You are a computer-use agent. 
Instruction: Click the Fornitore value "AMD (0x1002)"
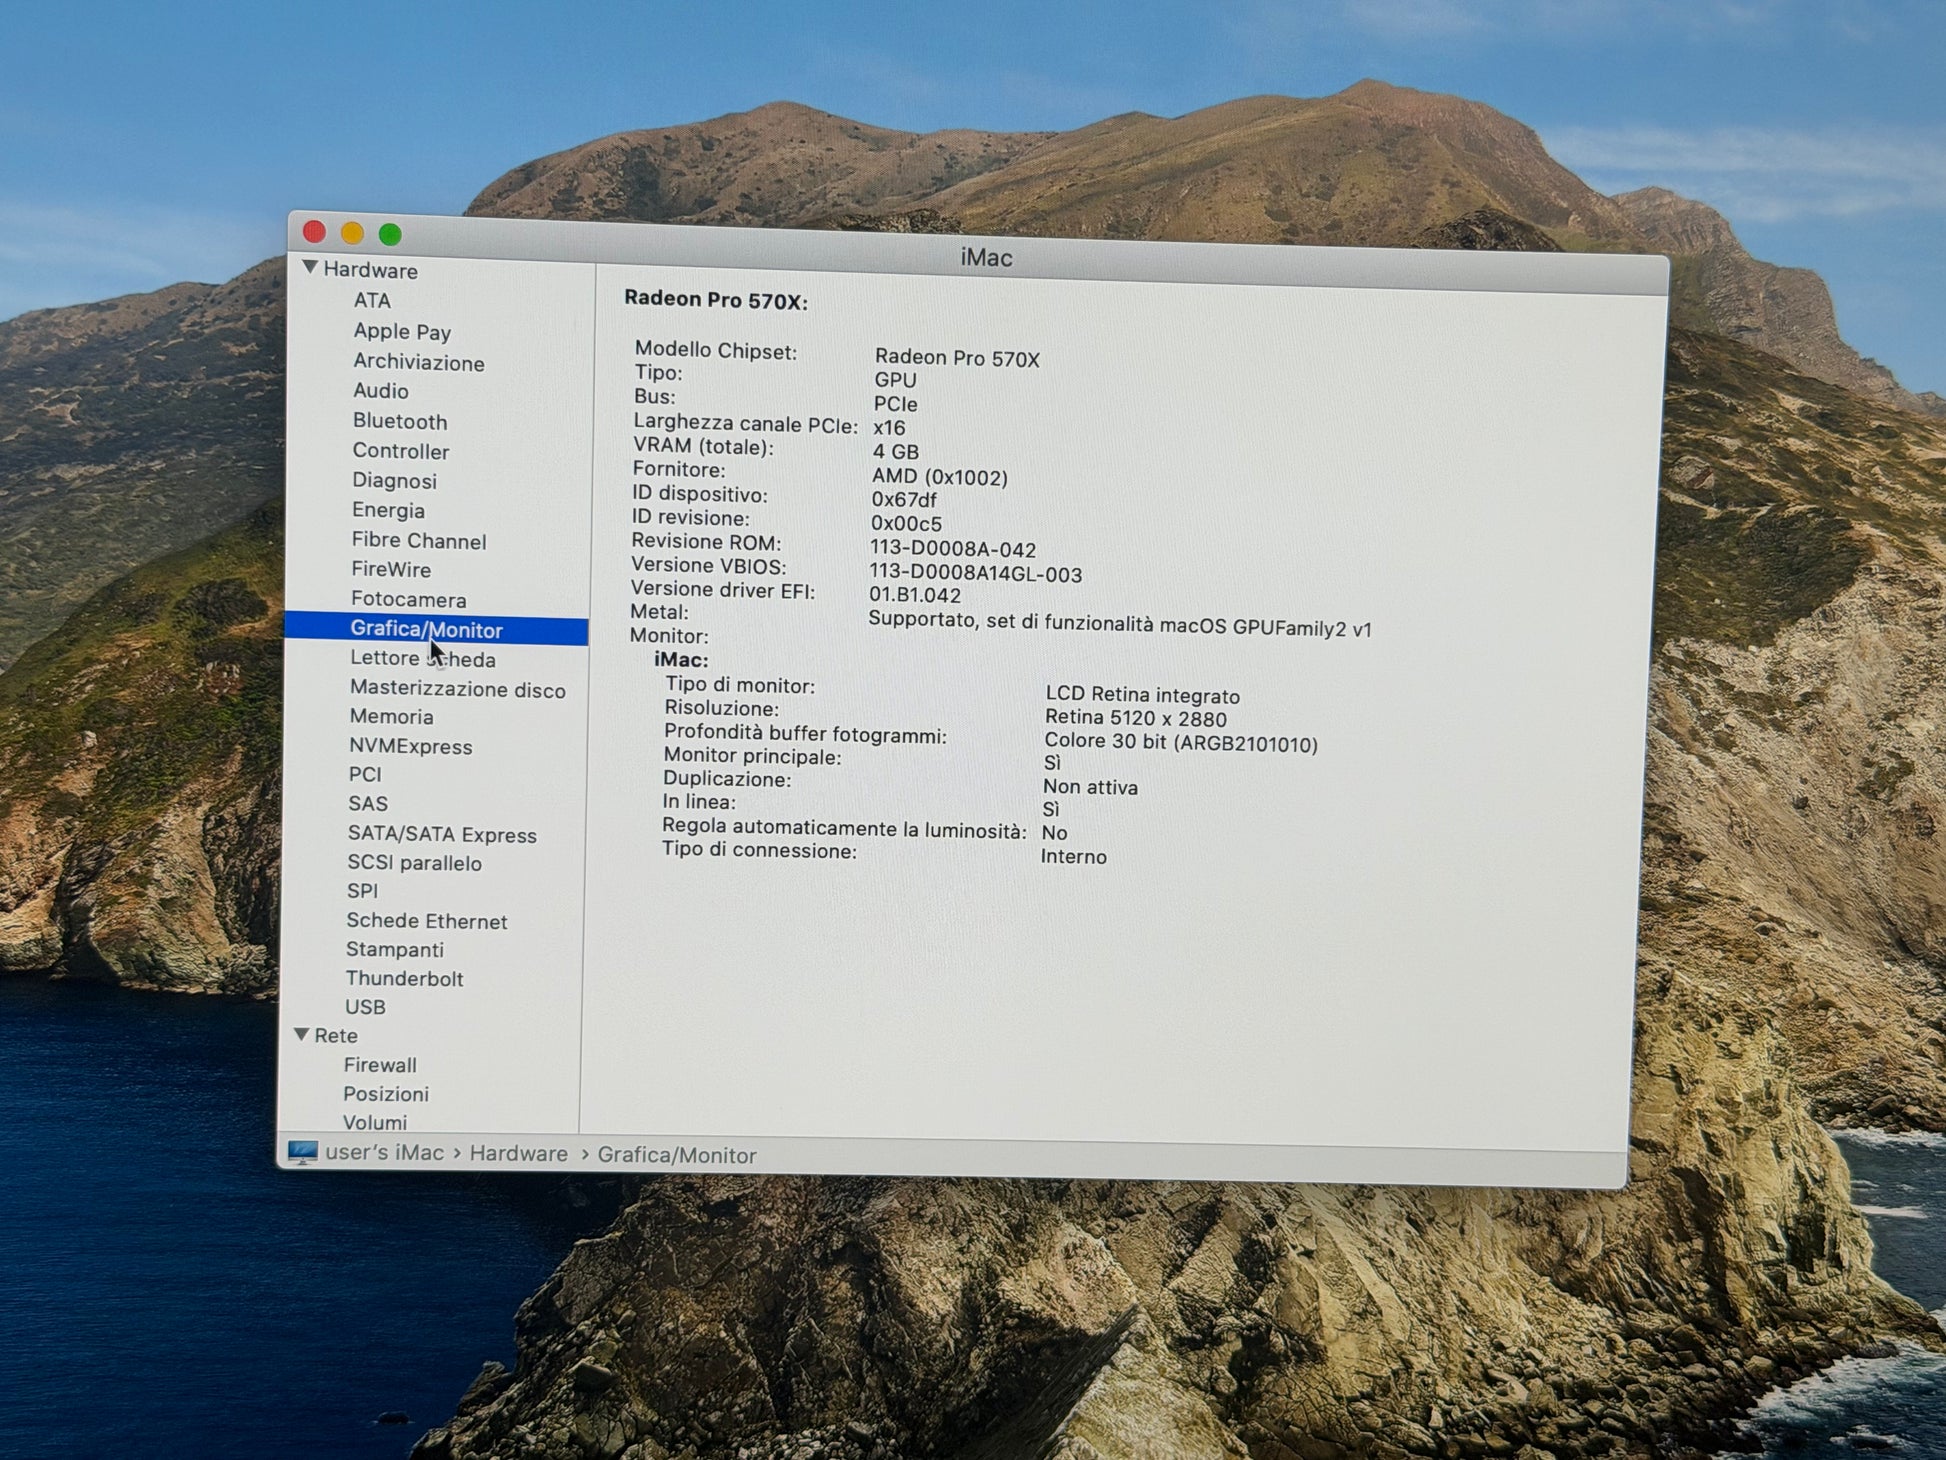point(939,477)
